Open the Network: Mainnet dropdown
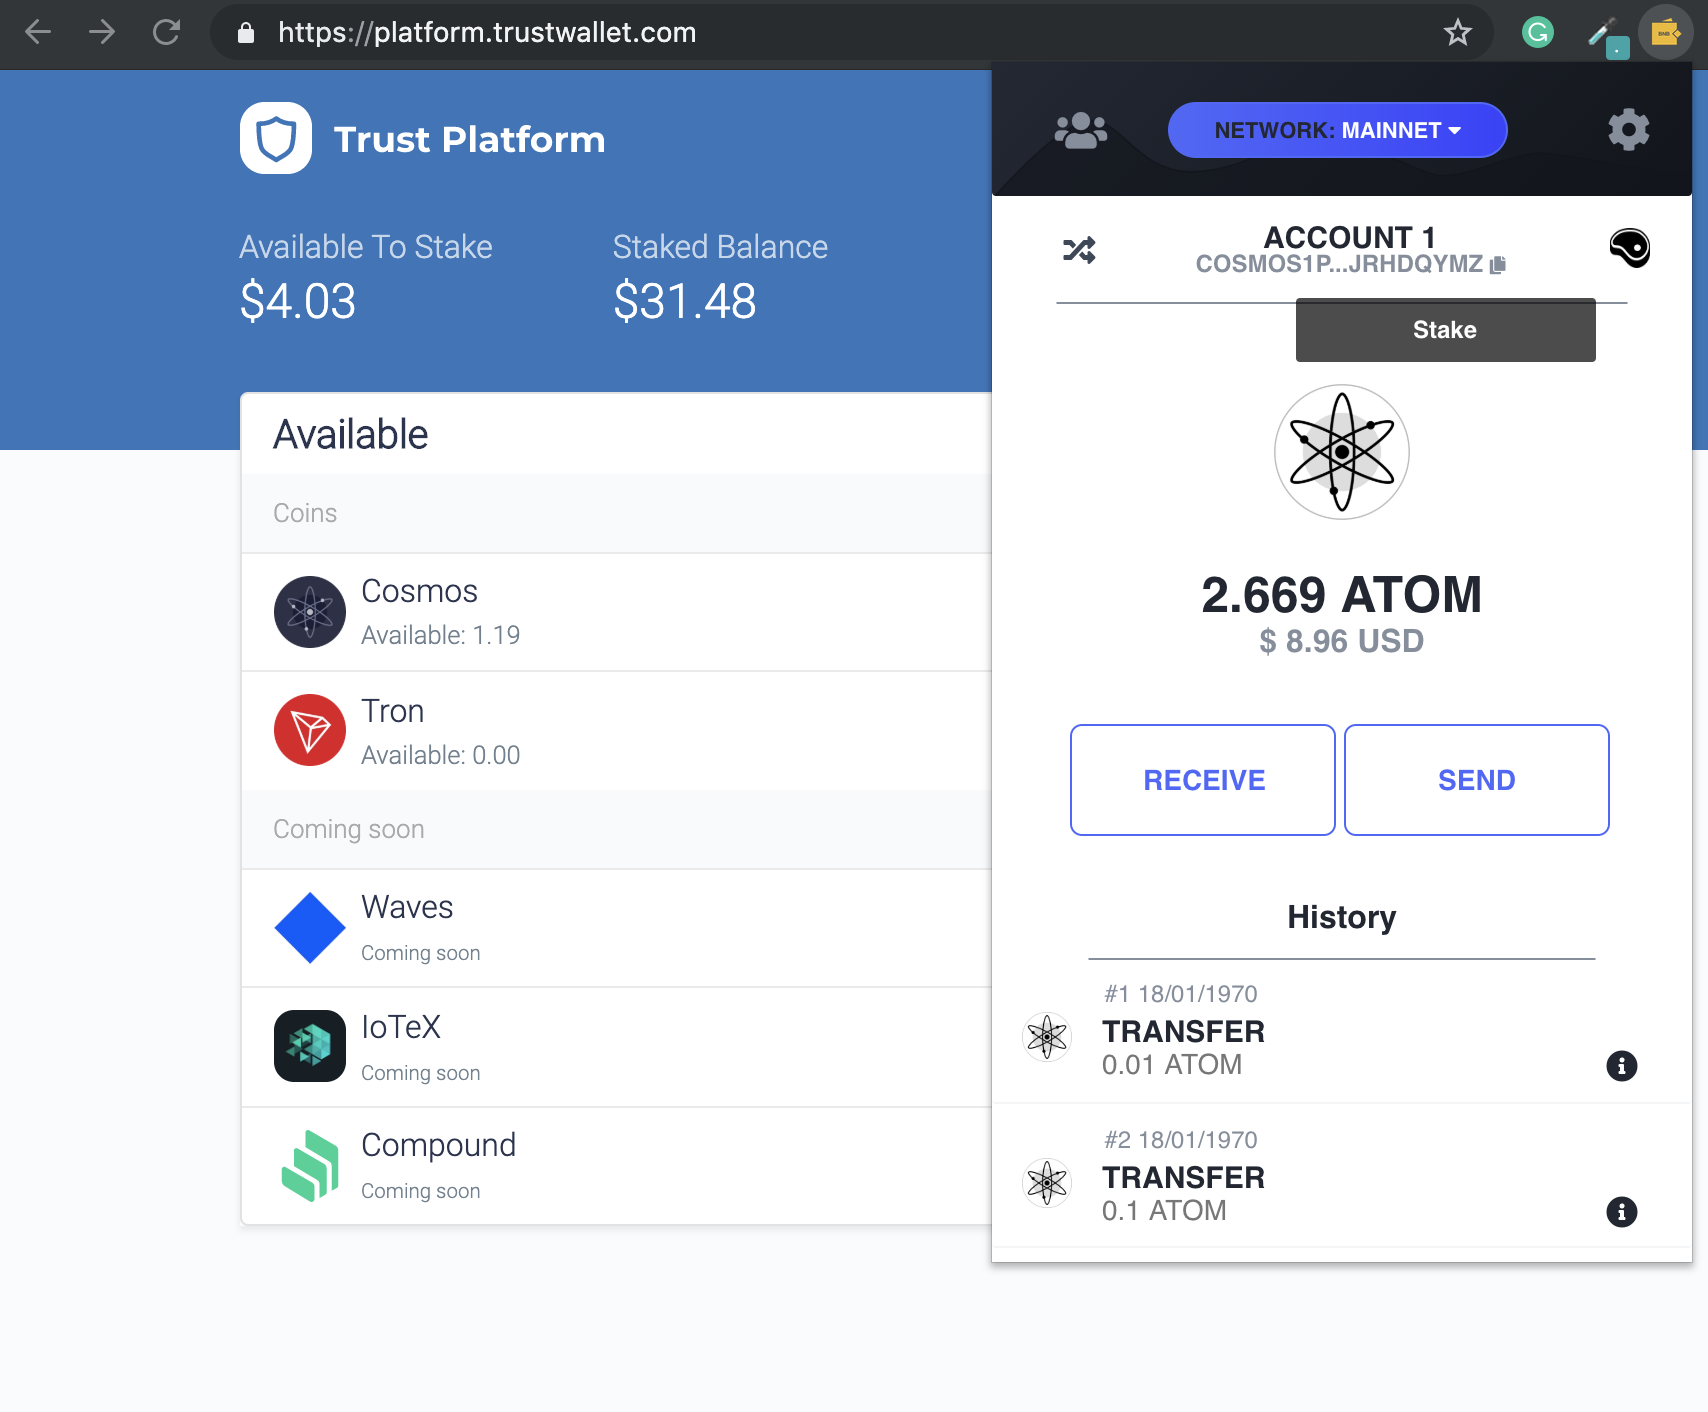1708x1412 pixels. 1337,130
